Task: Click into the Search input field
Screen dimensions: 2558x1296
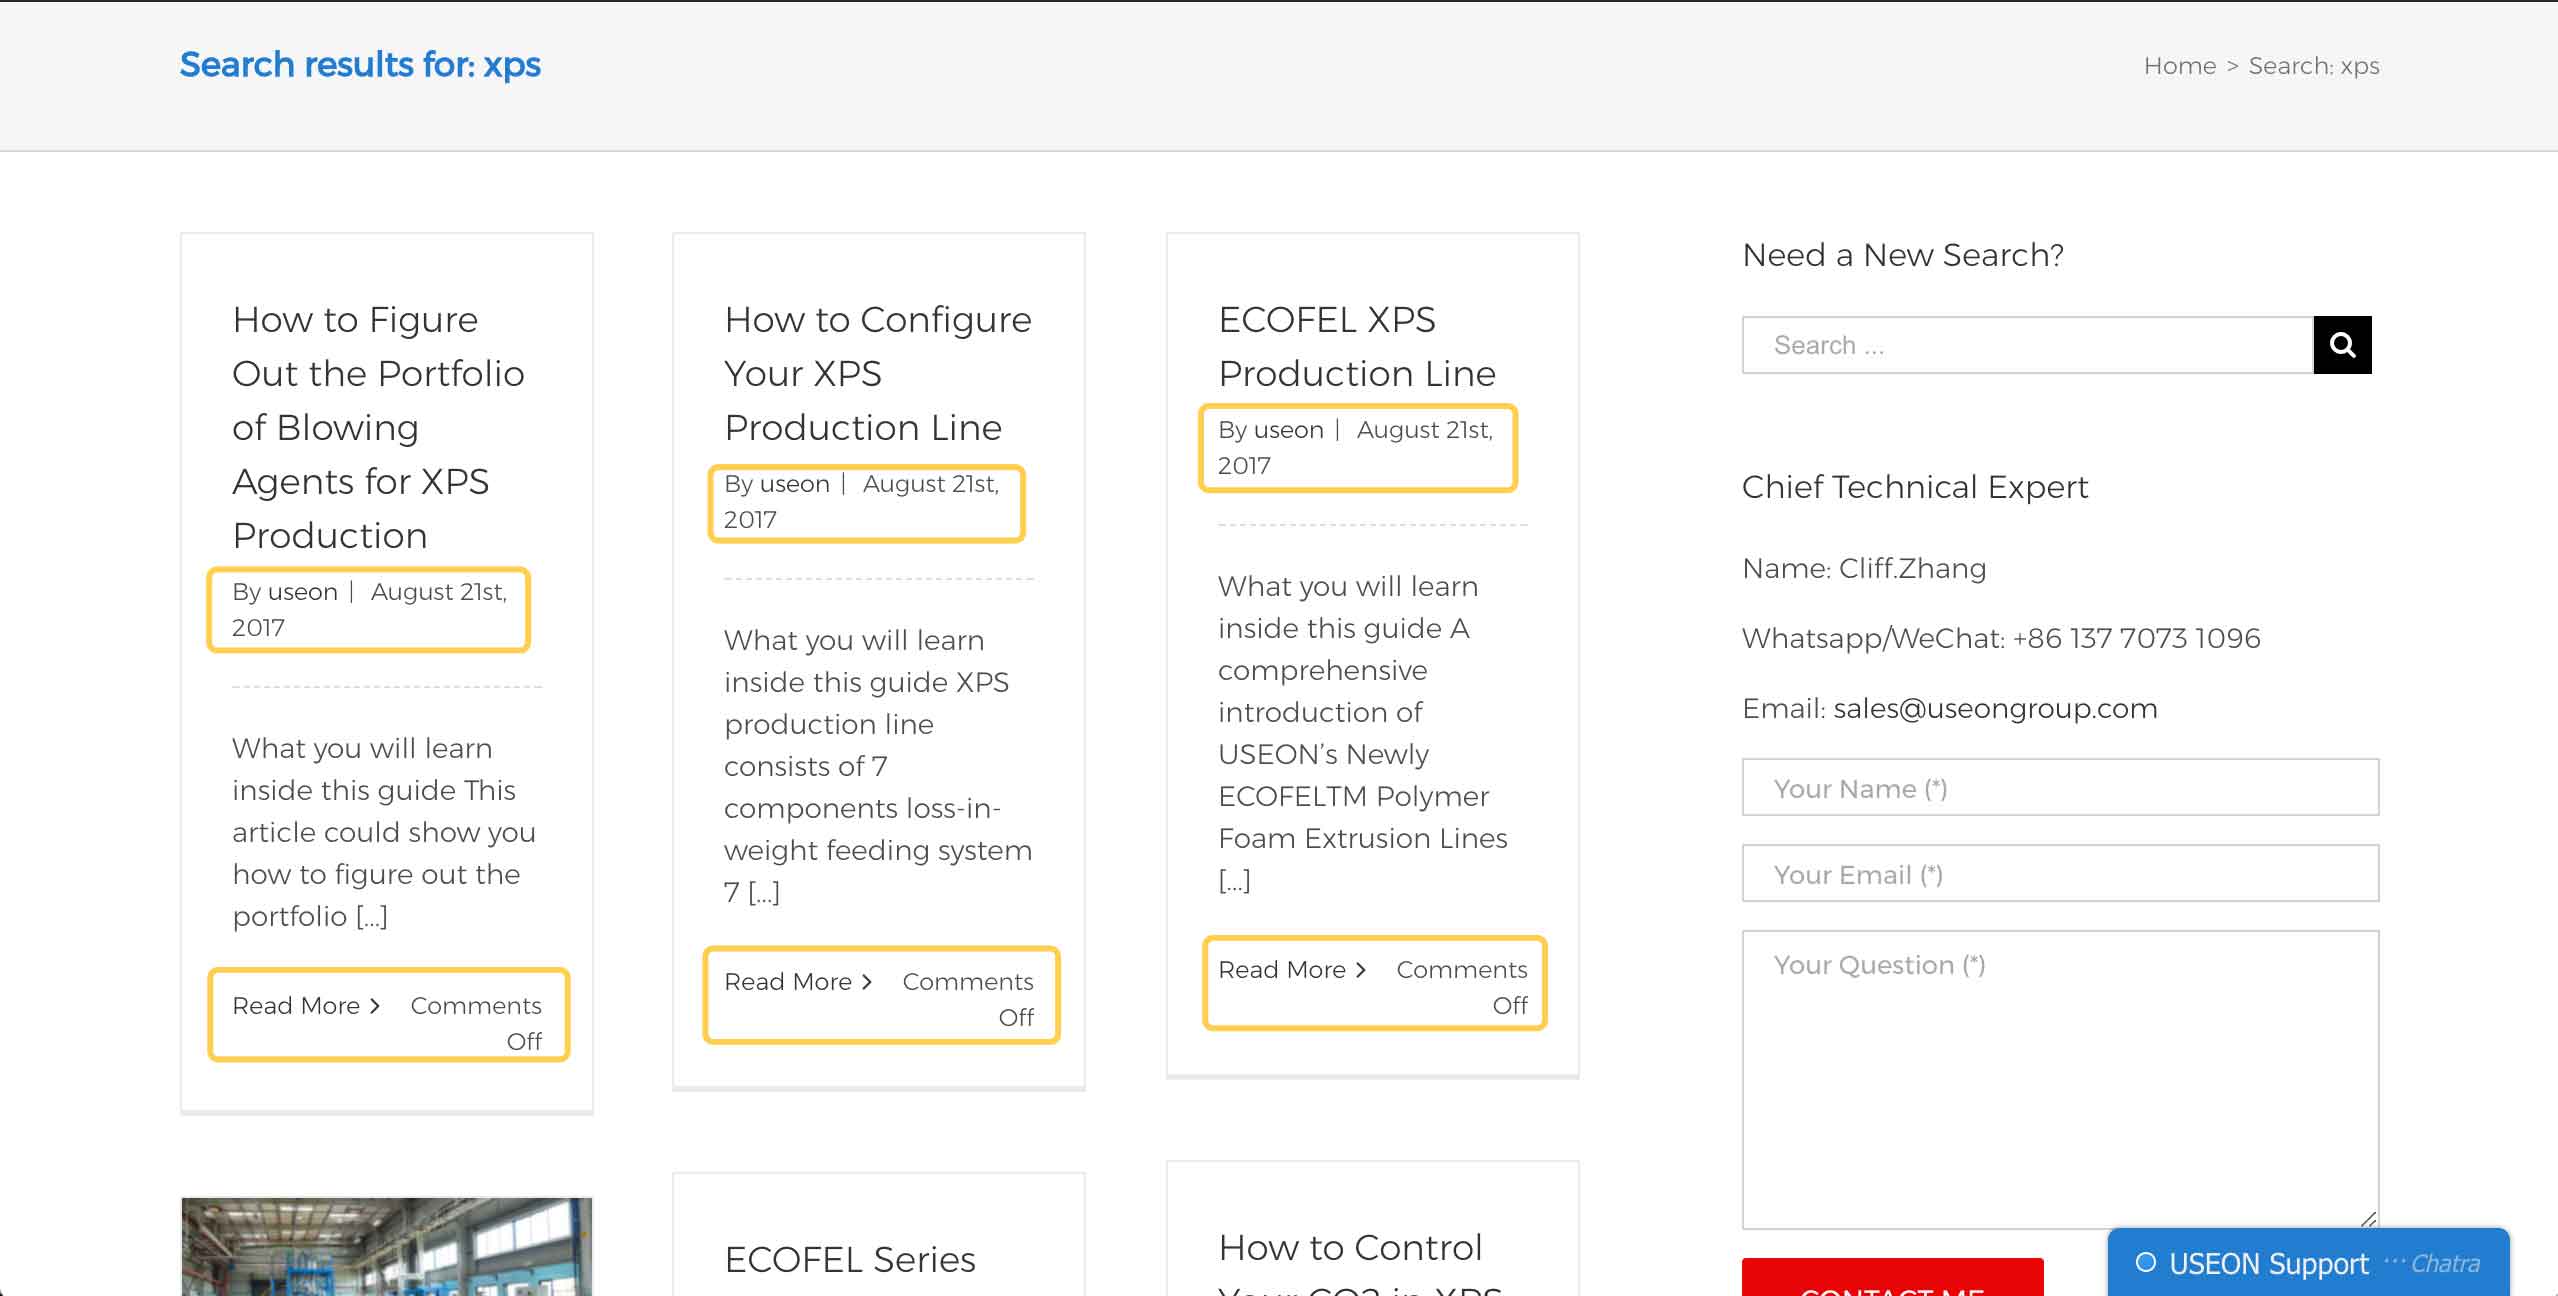Action: [2028, 345]
